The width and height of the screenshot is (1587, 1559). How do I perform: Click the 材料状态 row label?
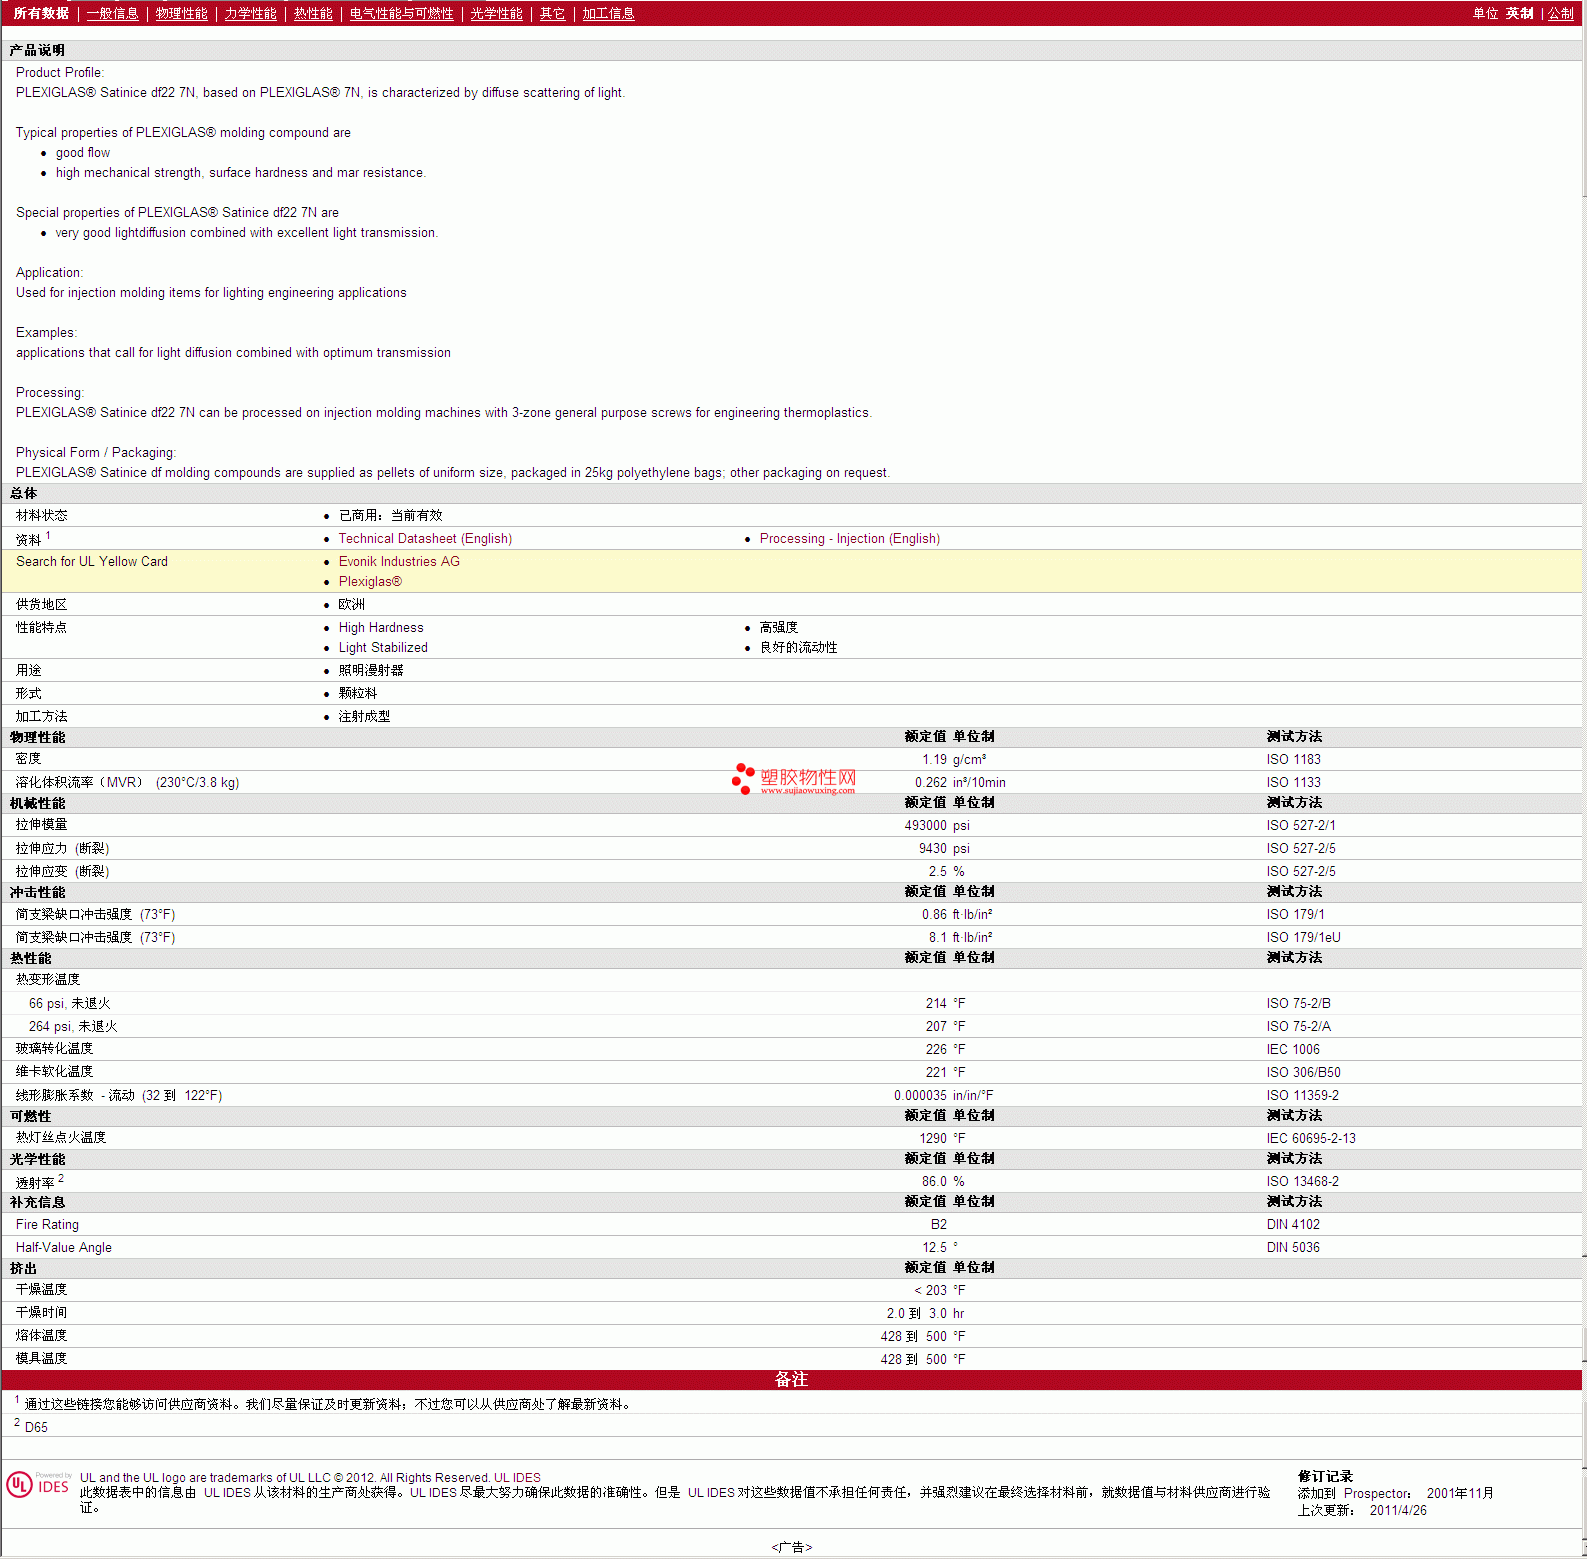coord(42,516)
